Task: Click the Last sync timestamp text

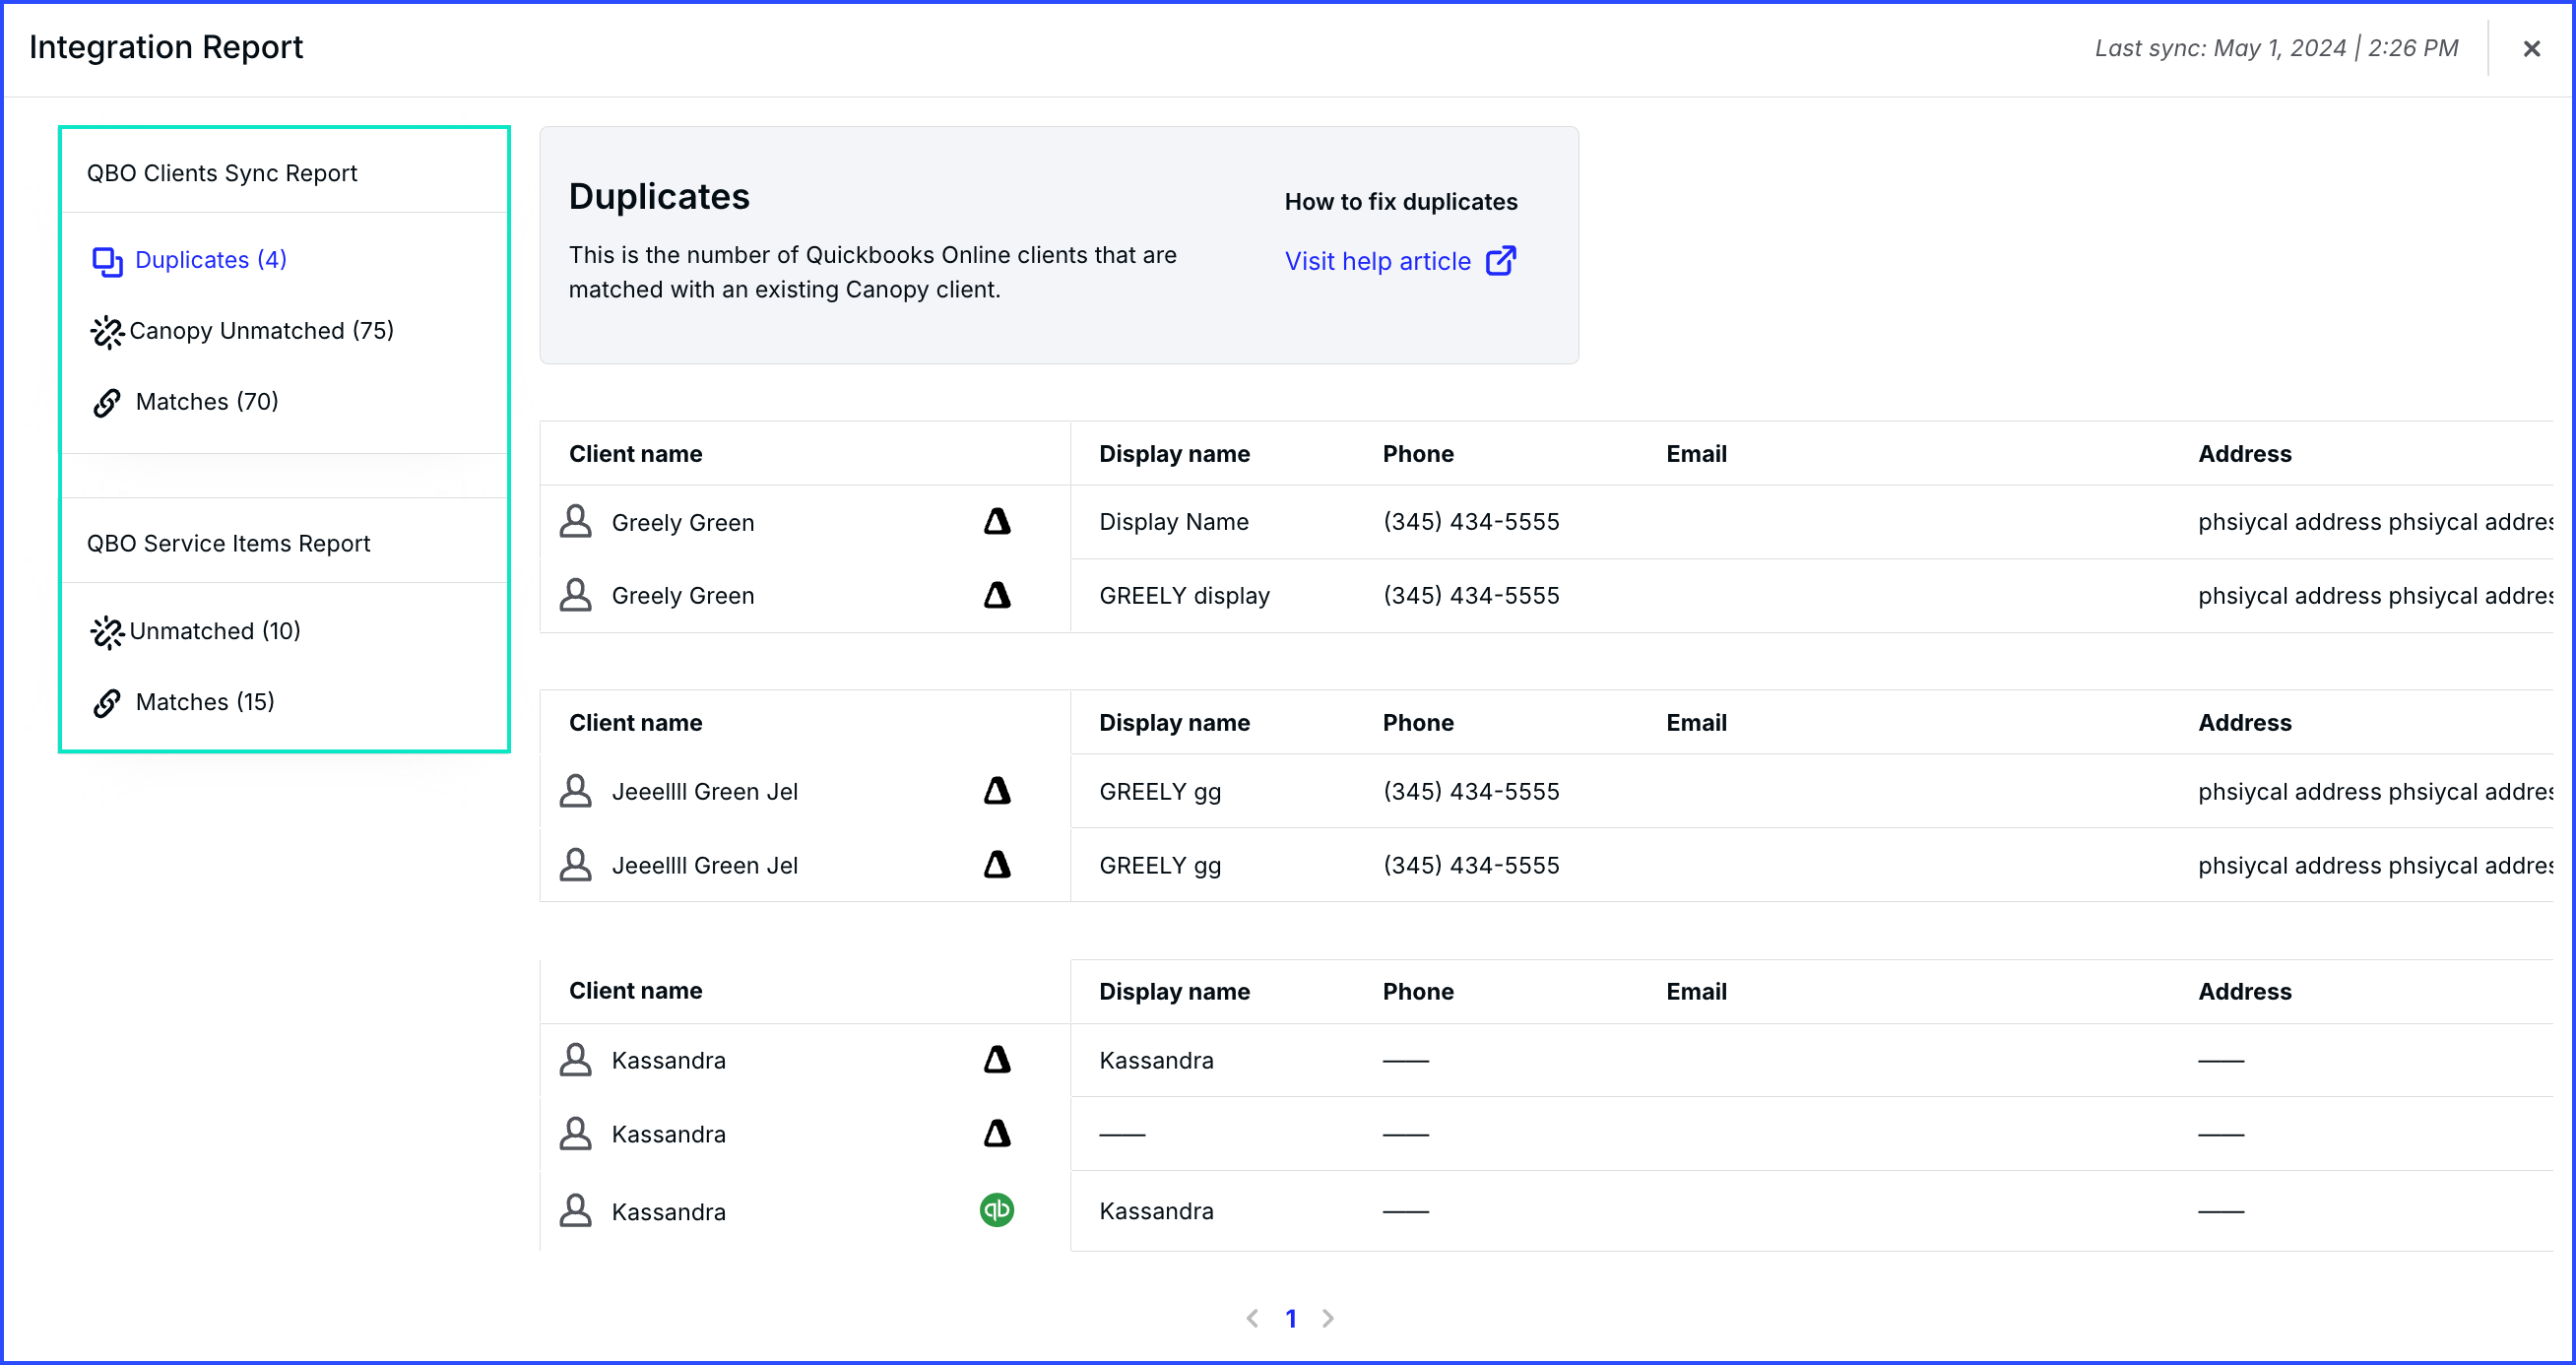Action: pos(2276,48)
